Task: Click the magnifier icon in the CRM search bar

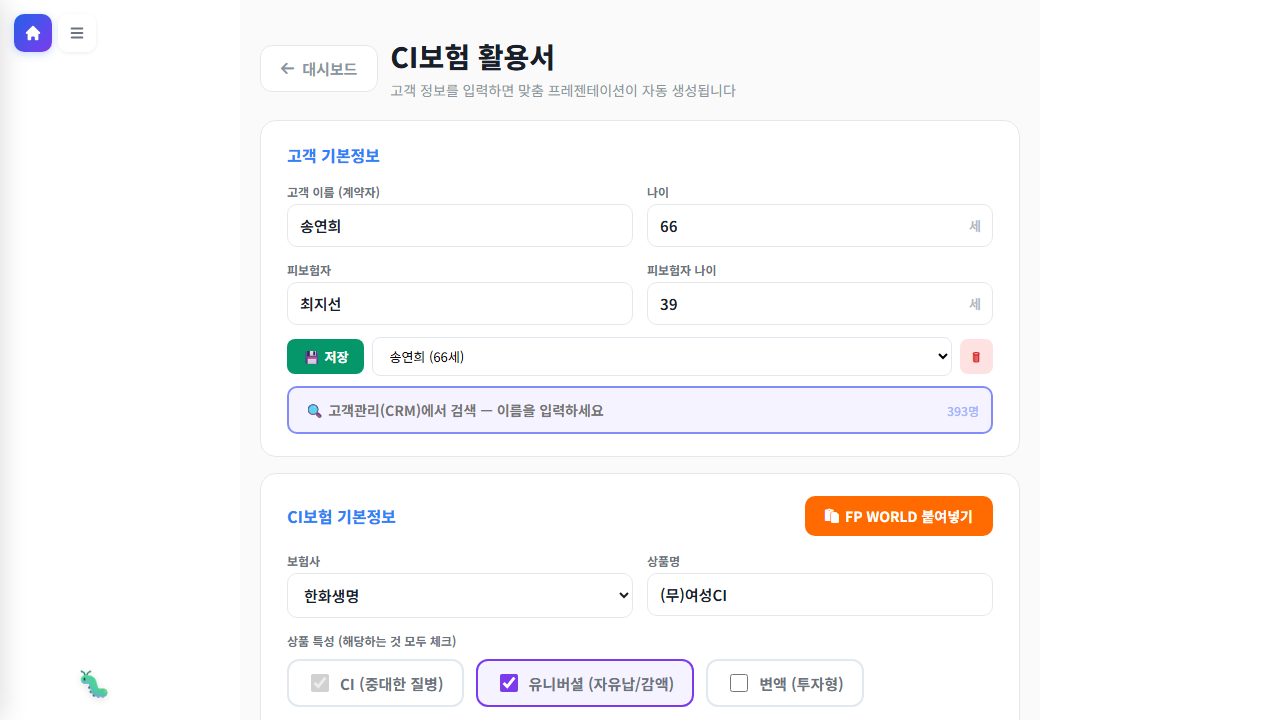Action: click(x=314, y=410)
